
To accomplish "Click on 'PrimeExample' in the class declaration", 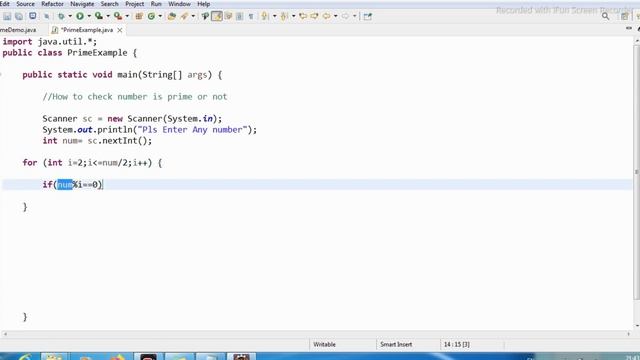I will [x=97, y=53].
